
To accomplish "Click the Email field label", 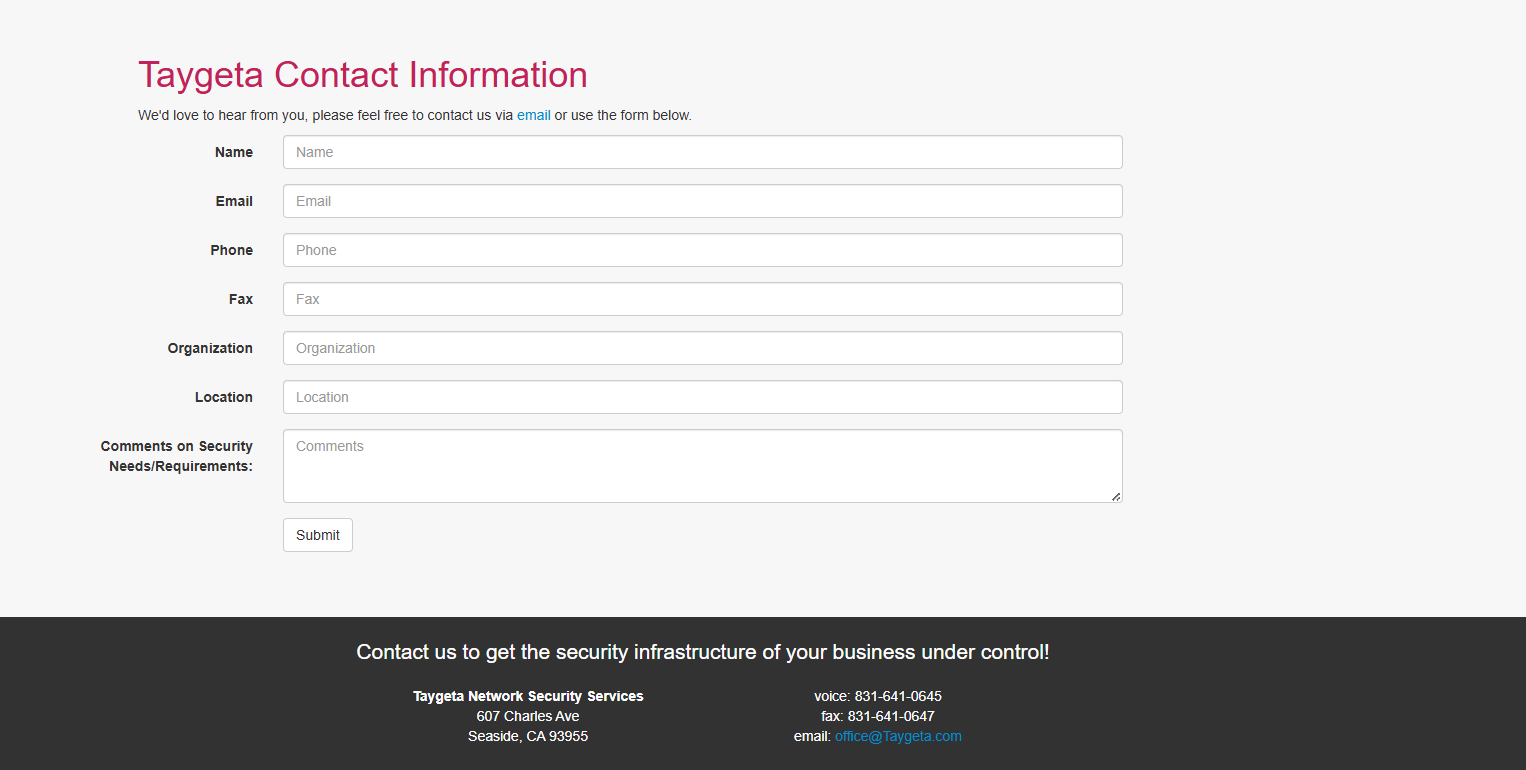I will [234, 201].
